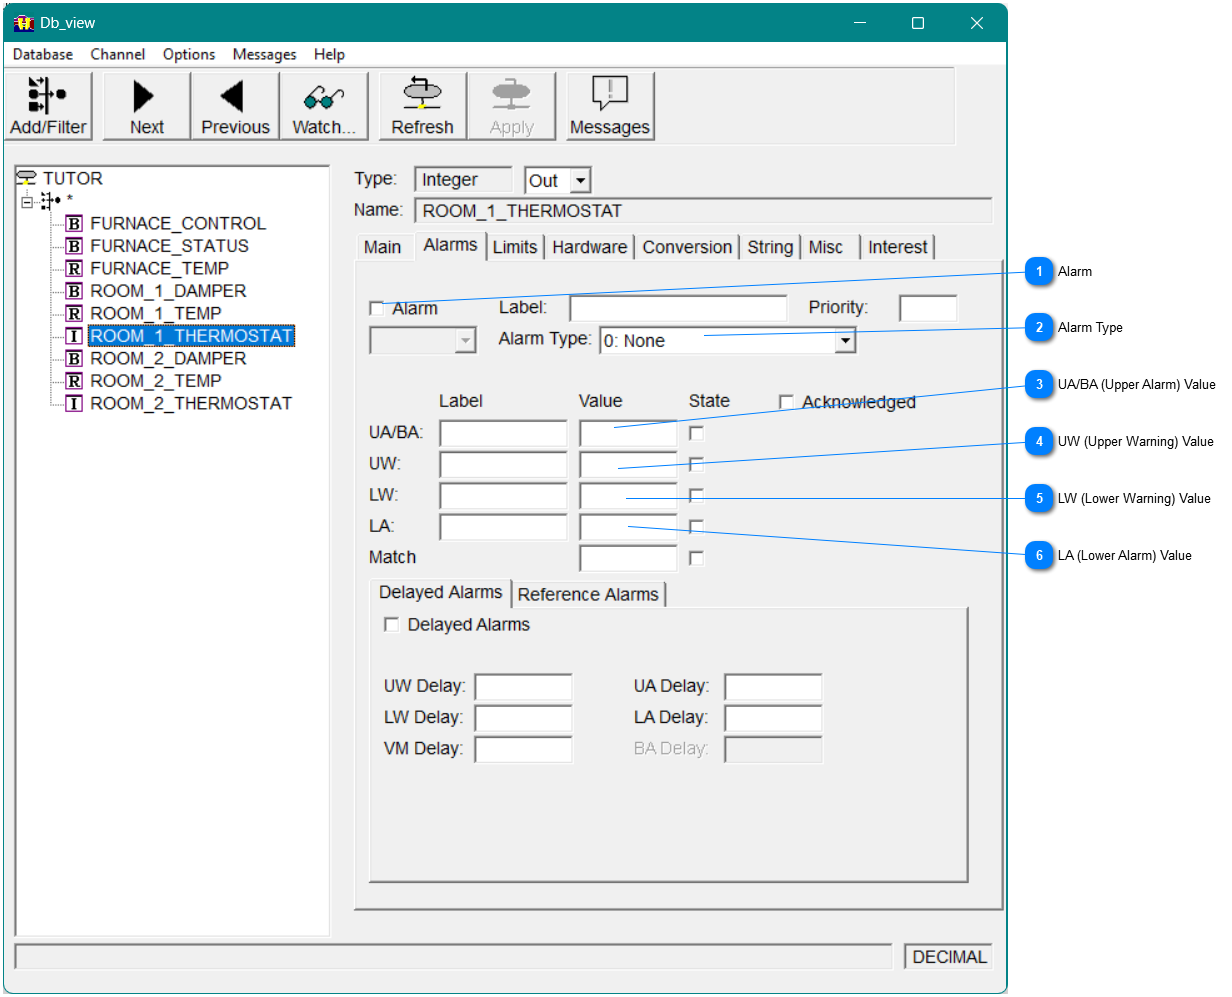Check the Acknowledged checkbox

787,402
